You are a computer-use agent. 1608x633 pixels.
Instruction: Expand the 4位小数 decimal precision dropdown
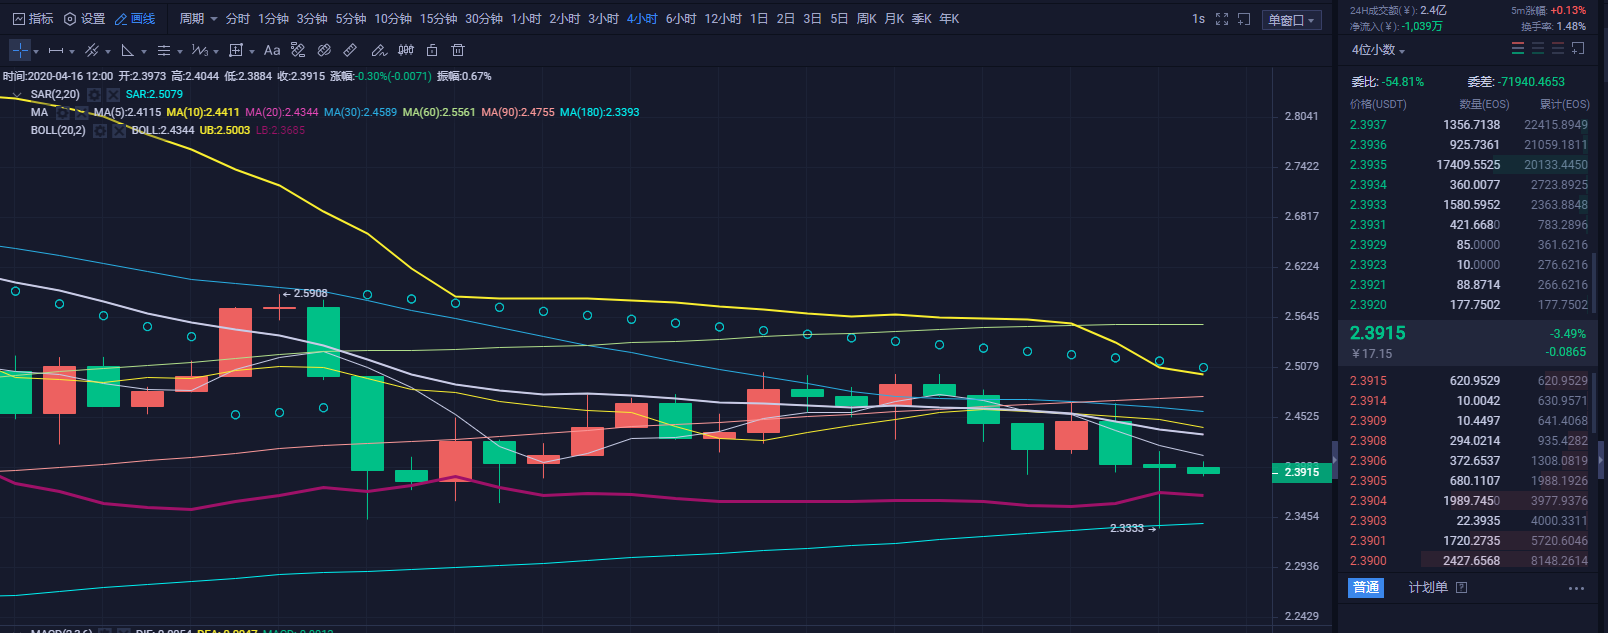(x=1378, y=50)
